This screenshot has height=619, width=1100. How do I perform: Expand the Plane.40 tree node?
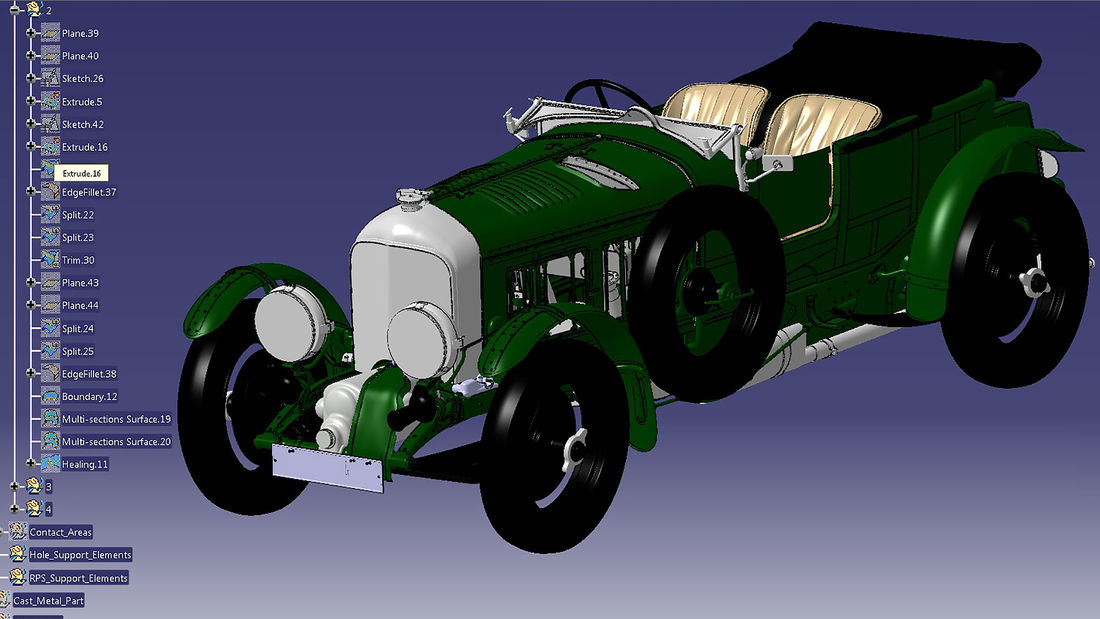click(x=32, y=56)
